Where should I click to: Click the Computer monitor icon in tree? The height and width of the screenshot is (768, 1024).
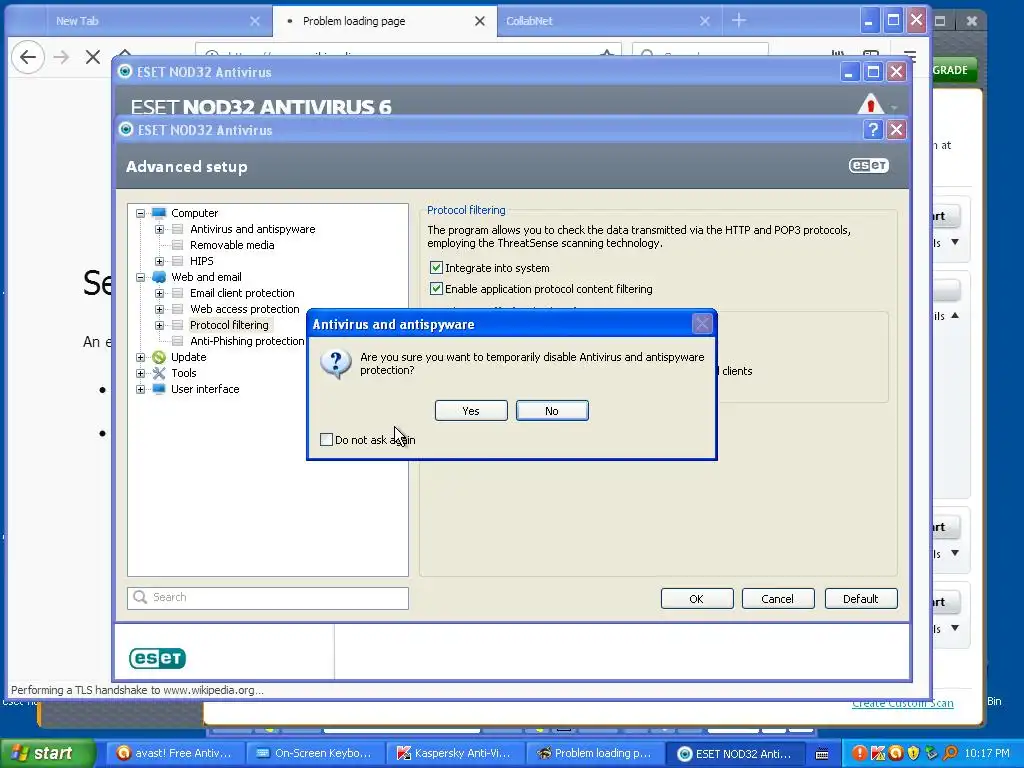click(159, 213)
